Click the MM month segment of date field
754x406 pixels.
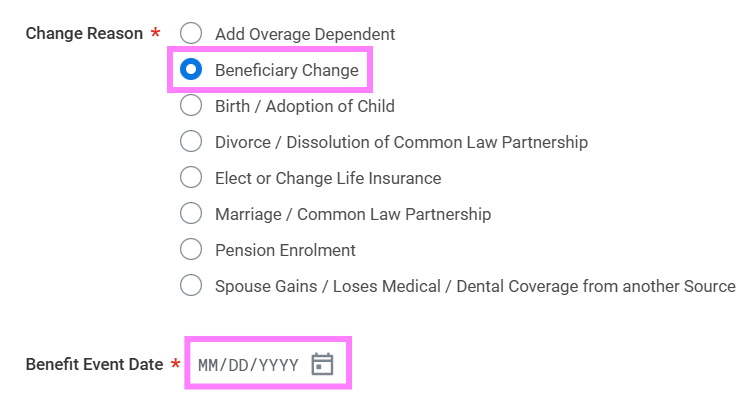pos(208,365)
